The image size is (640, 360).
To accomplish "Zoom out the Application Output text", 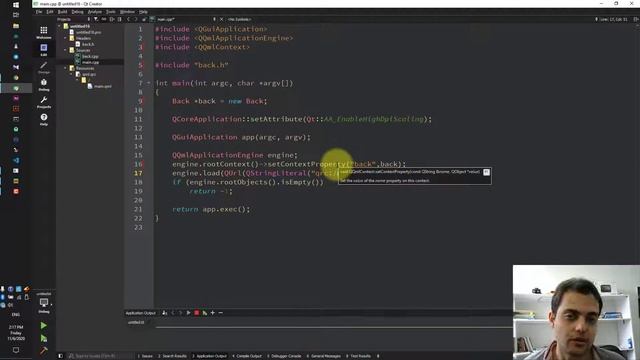I will (220, 313).
